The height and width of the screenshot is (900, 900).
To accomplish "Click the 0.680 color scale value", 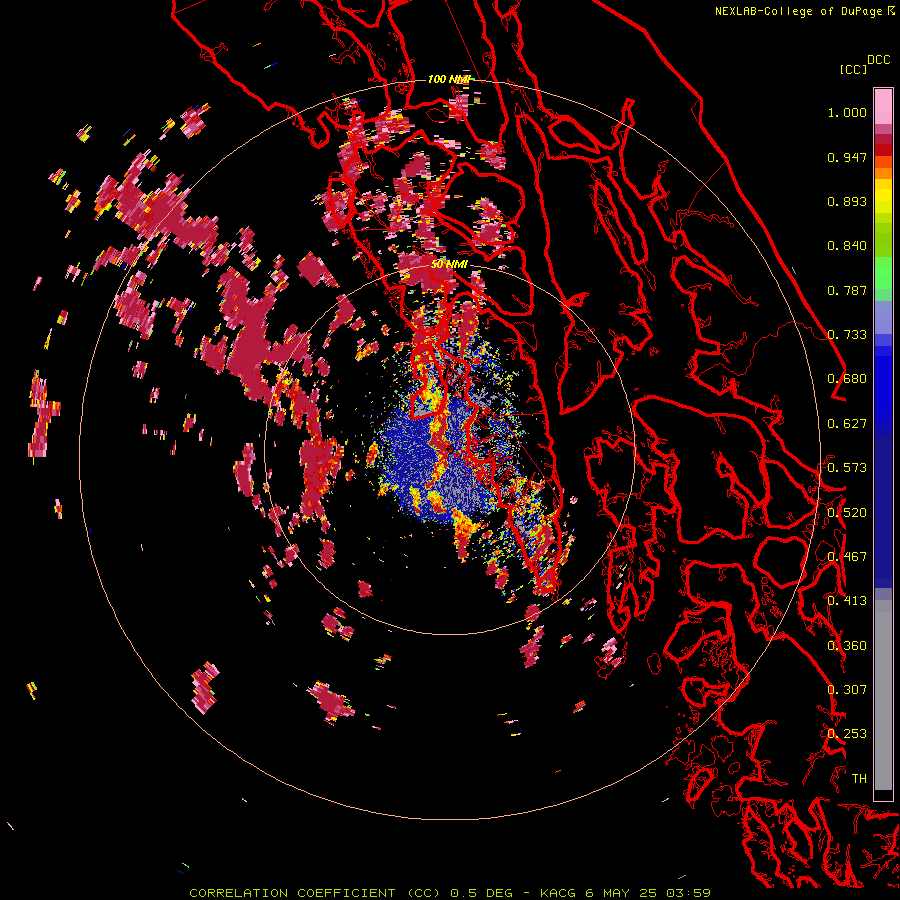I will [847, 379].
